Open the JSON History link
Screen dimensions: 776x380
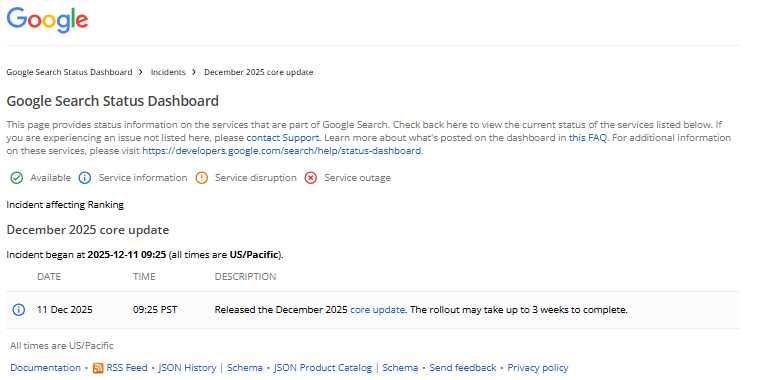[x=187, y=368]
